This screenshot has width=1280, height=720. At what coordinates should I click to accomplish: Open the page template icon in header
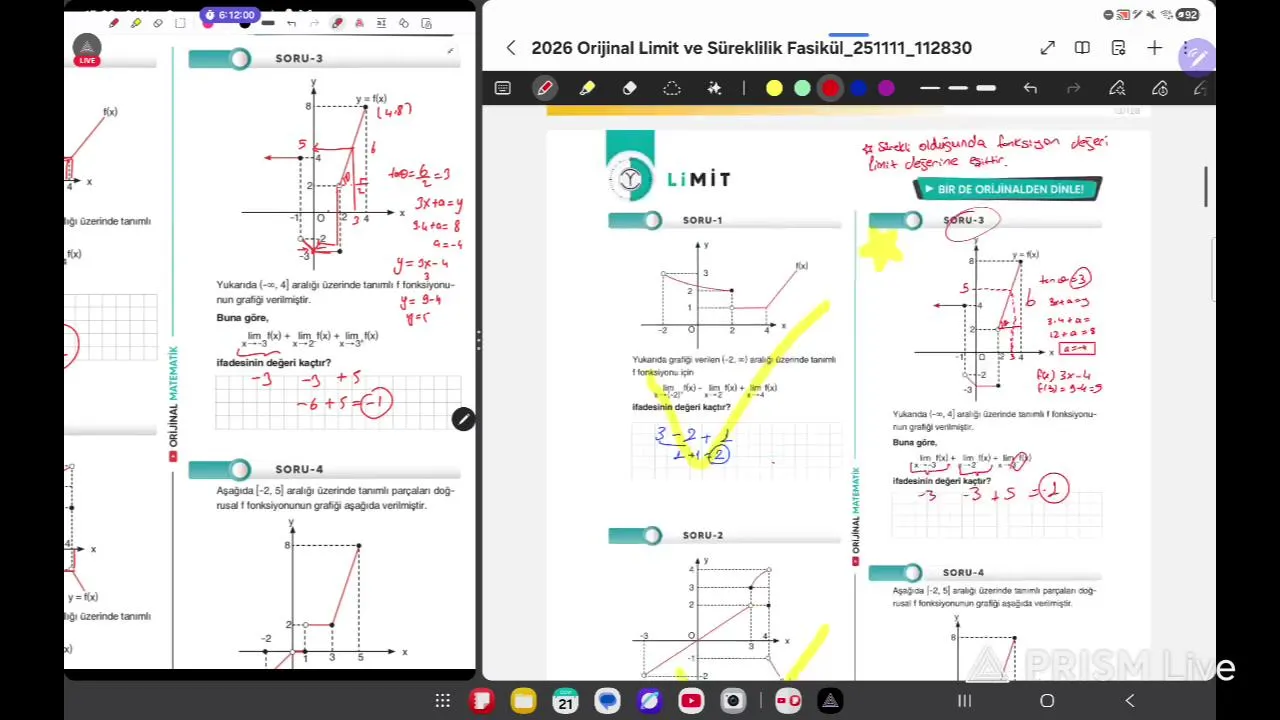coord(1118,48)
